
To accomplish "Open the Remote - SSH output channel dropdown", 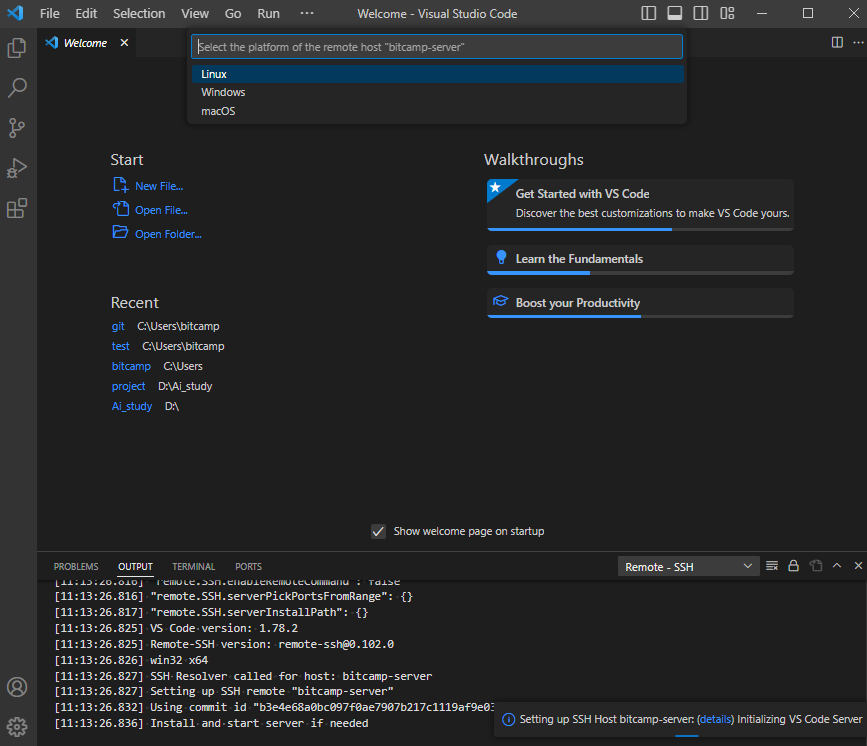I will click(x=688, y=566).
